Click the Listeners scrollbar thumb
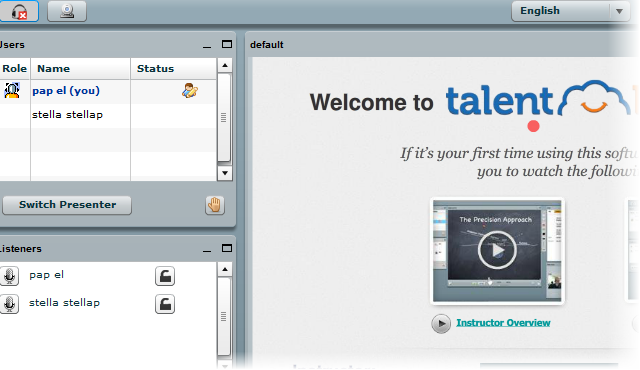The image size is (640, 370). click(x=224, y=317)
